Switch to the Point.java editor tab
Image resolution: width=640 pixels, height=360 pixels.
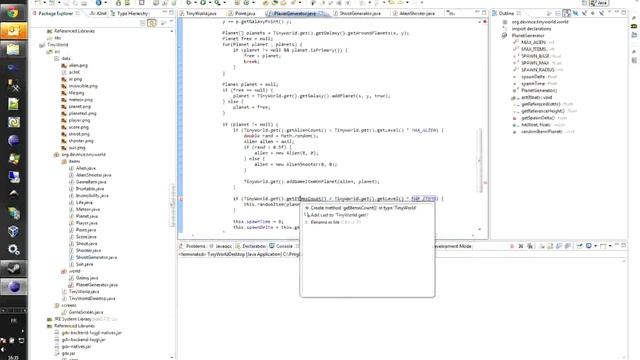242,13
